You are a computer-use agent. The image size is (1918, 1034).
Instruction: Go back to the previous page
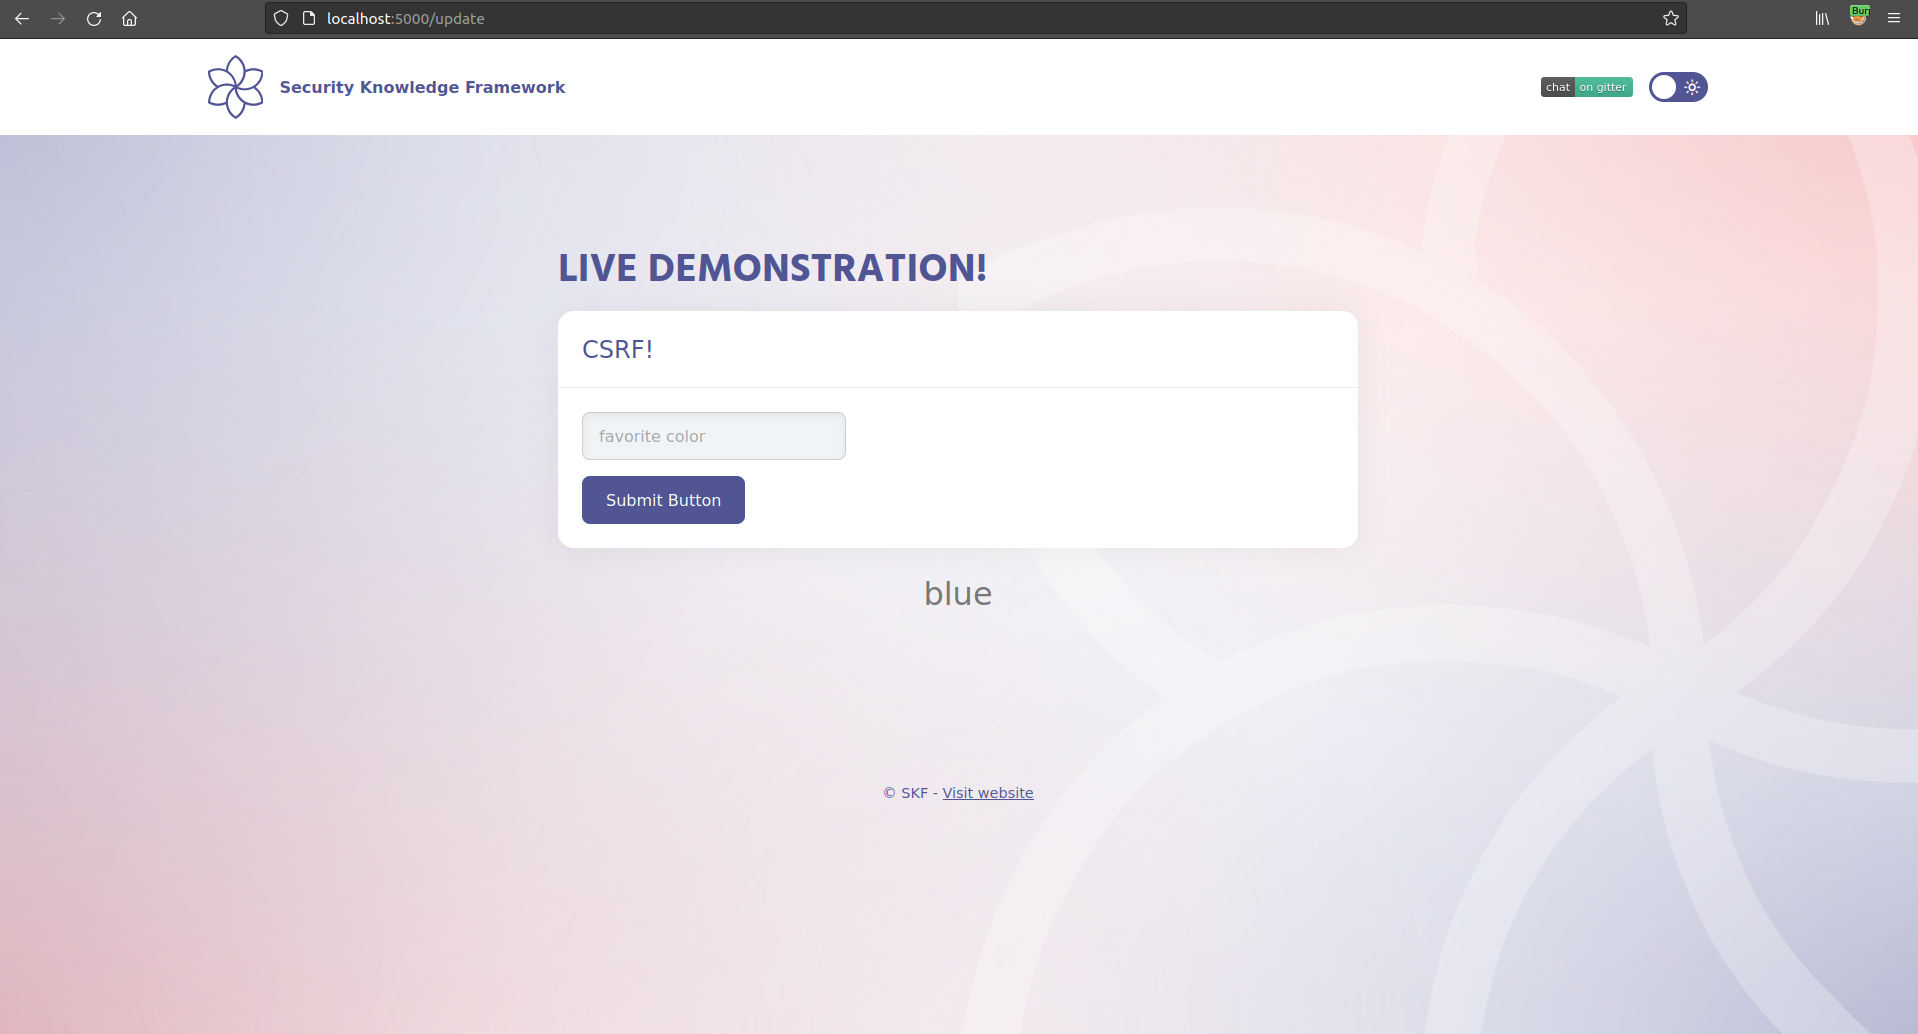[x=22, y=19]
